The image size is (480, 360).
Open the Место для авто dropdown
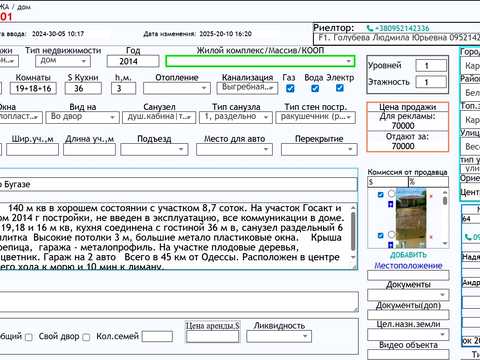coord(234,150)
